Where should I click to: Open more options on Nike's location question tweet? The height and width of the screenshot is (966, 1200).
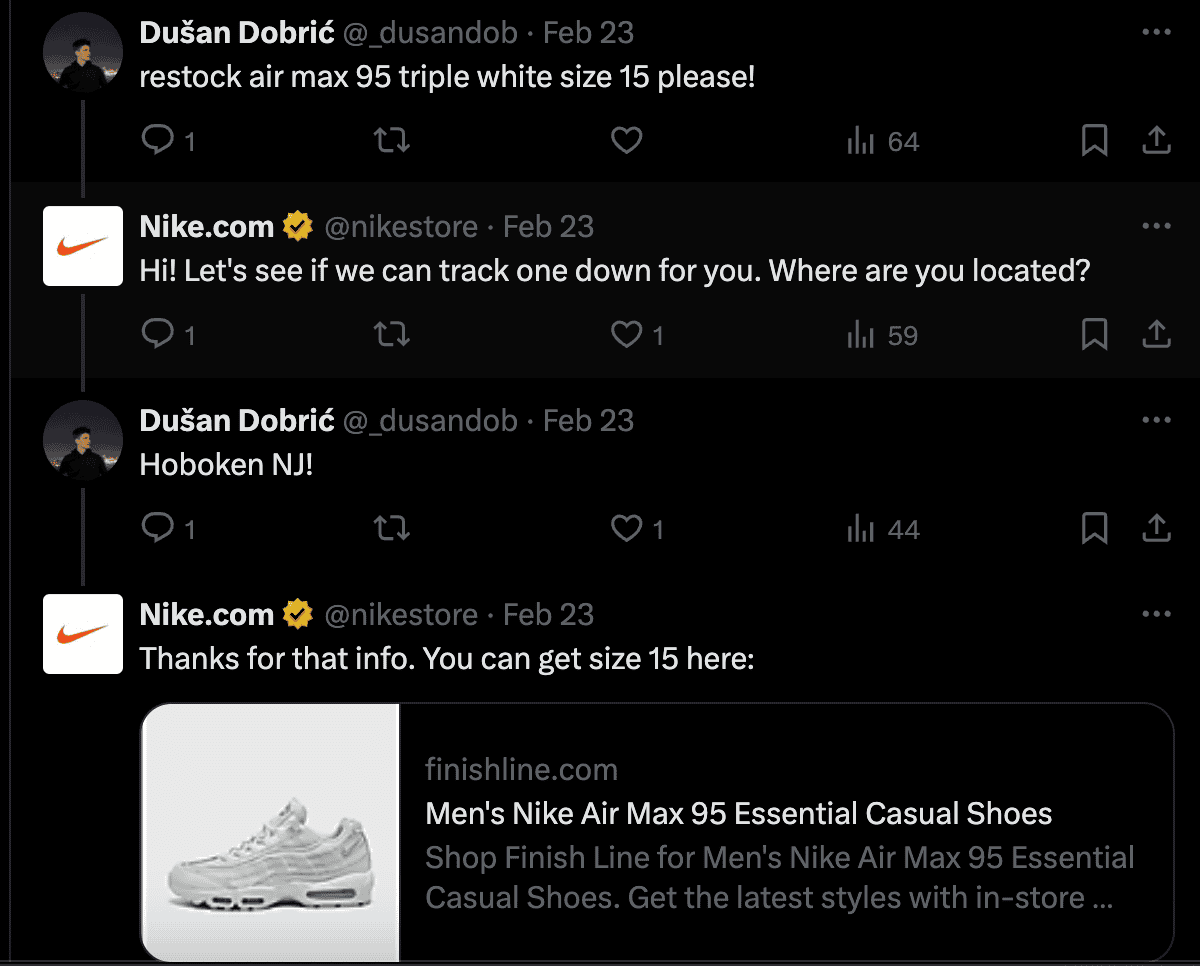point(1156,227)
